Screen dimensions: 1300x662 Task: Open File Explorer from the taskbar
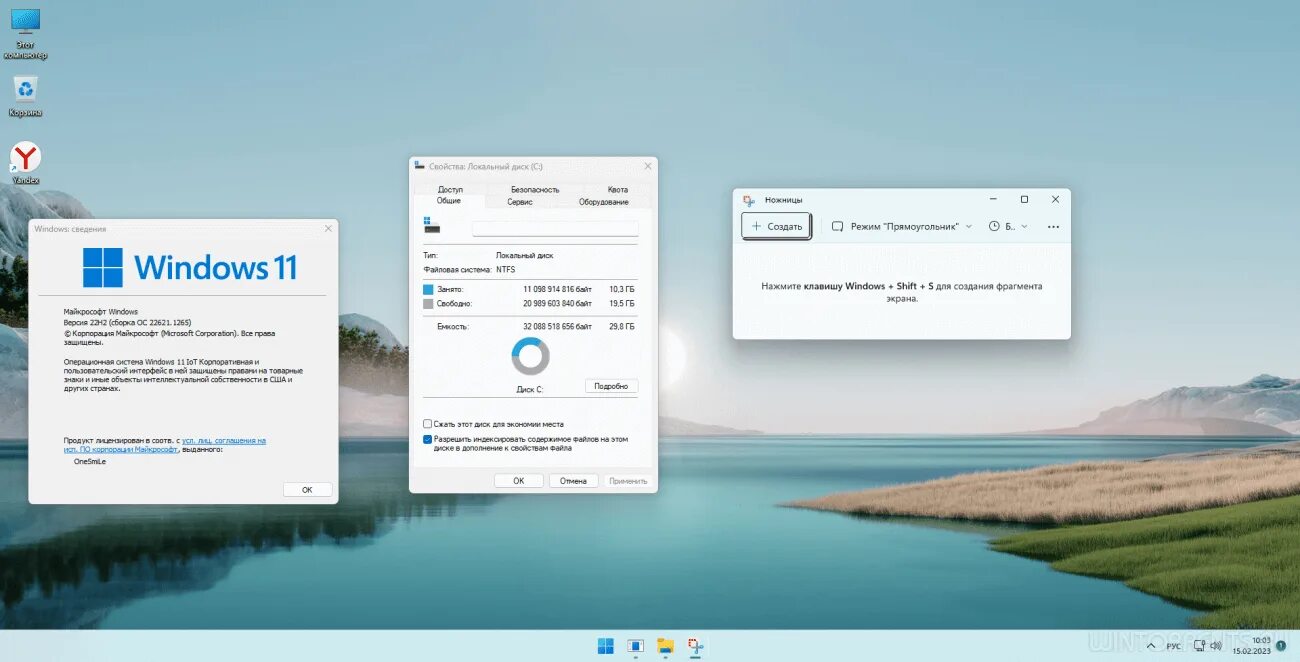(x=665, y=646)
